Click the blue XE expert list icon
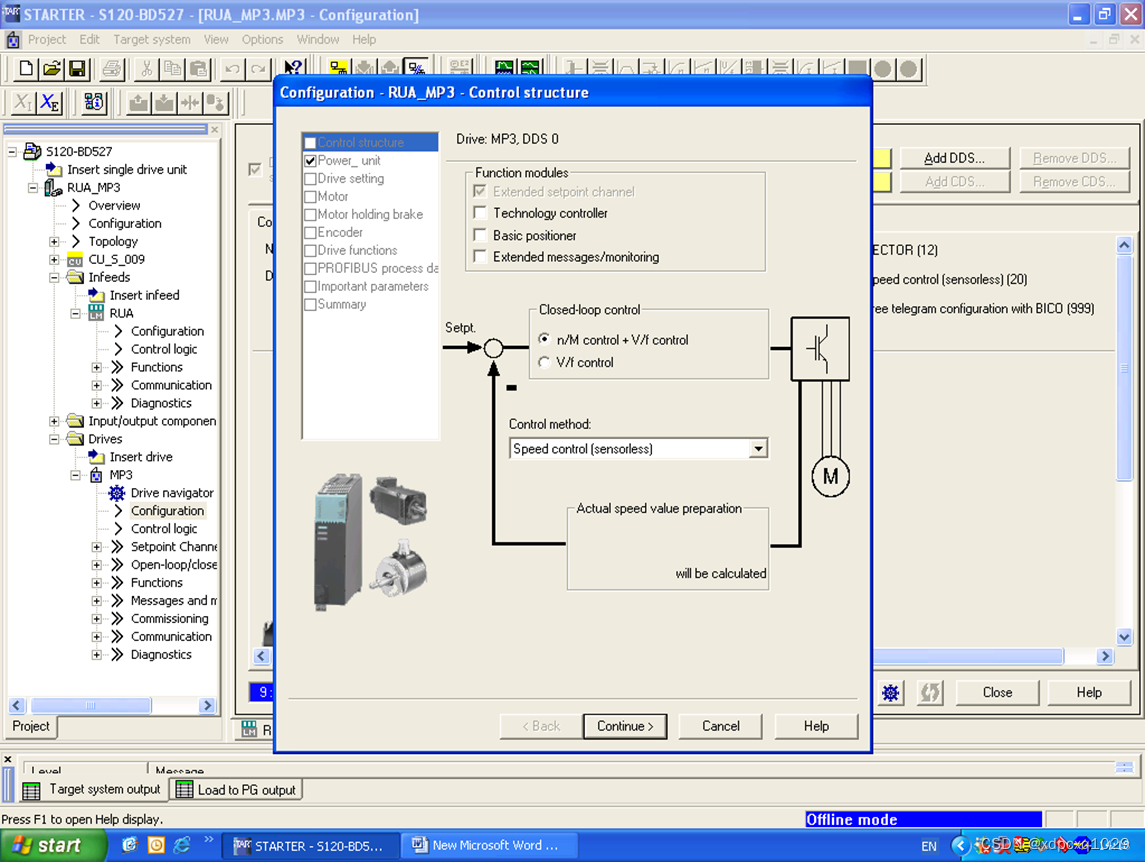This screenshot has height=862, width=1145. (x=50, y=102)
